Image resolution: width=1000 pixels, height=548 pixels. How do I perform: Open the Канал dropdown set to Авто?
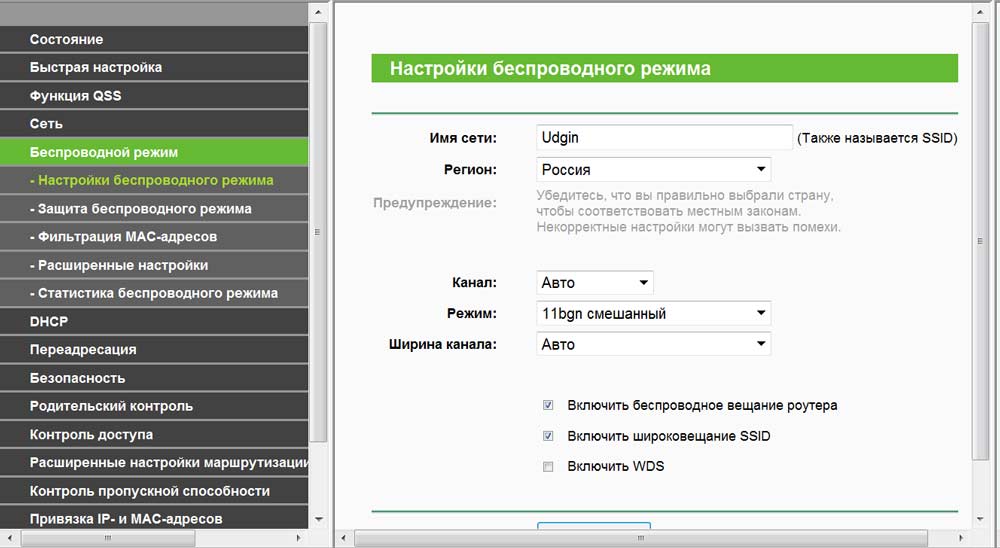pos(594,283)
